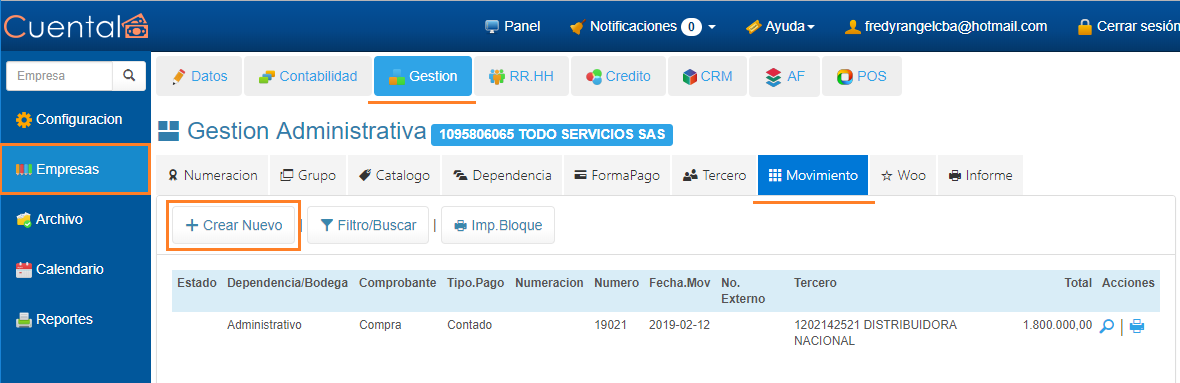Open the CRM module tab

coord(707,76)
